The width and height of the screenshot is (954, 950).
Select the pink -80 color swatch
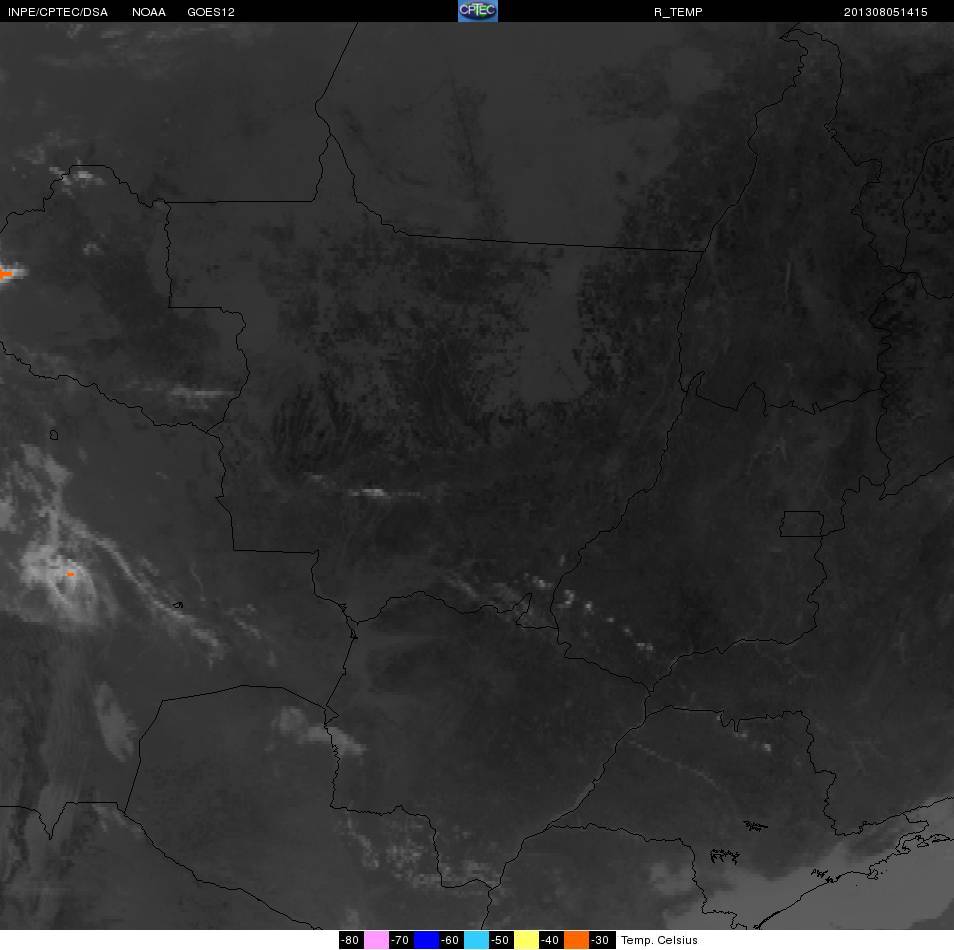coord(376,940)
